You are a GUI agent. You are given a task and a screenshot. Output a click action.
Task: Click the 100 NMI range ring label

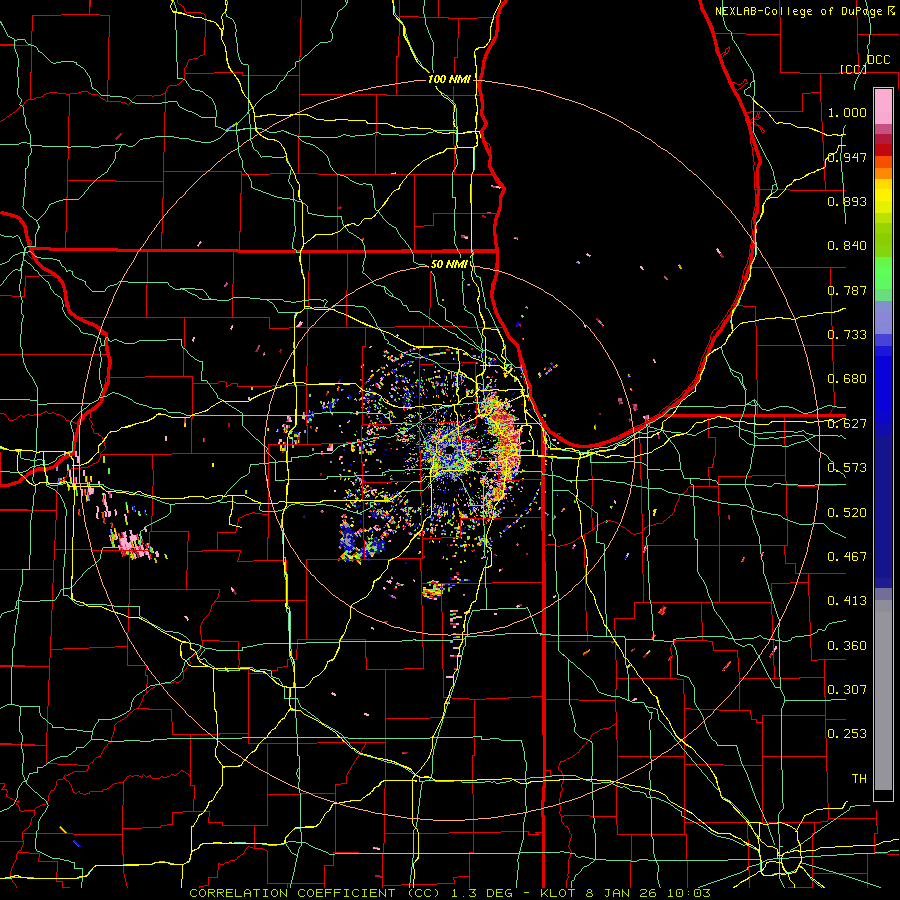click(449, 79)
